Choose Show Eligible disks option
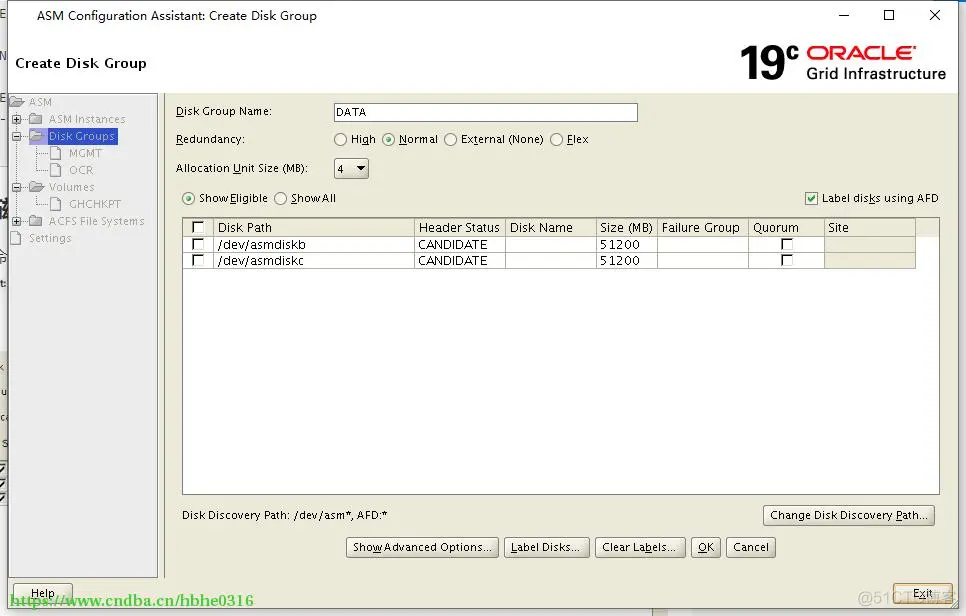Screen dimensions: 966x616 (189, 198)
